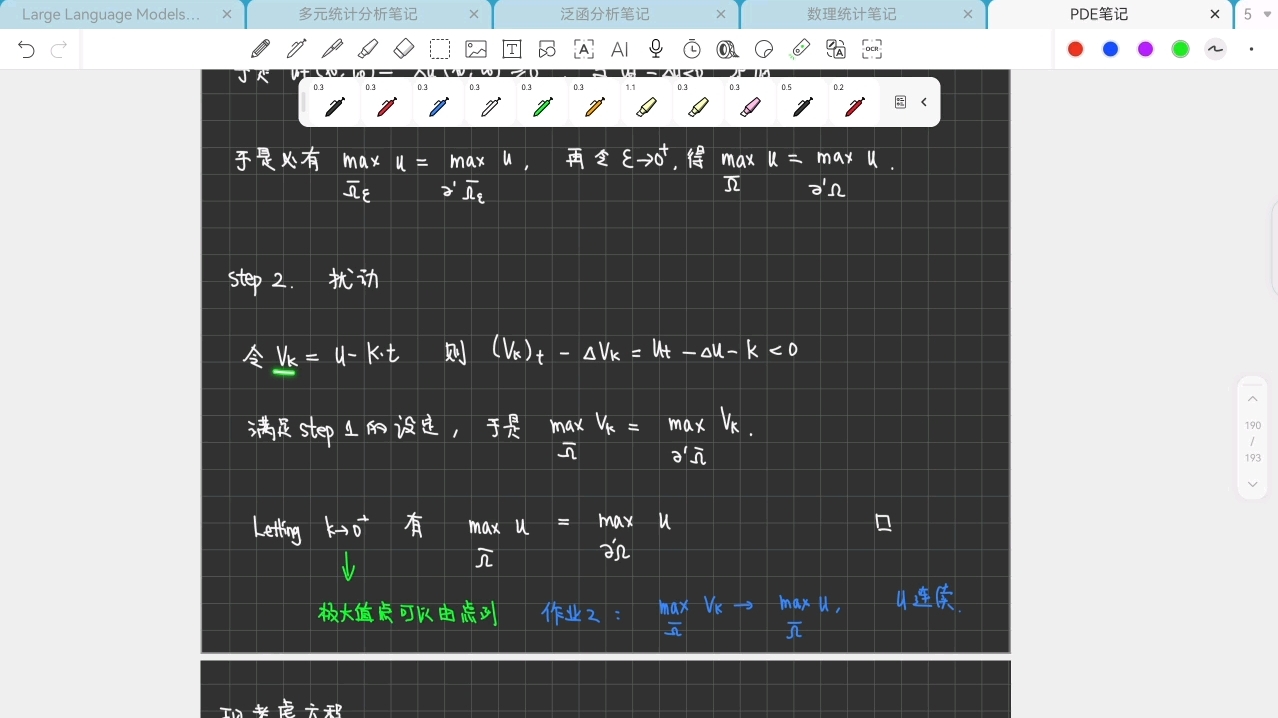
Task: Pick the purple ink color
Action: click(1146, 49)
